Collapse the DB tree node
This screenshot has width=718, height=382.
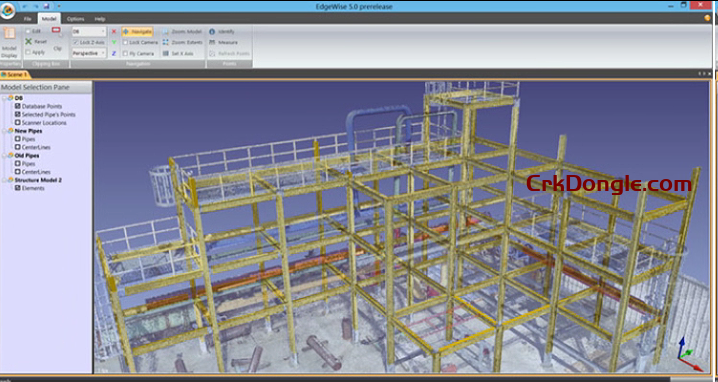pos(4,98)
